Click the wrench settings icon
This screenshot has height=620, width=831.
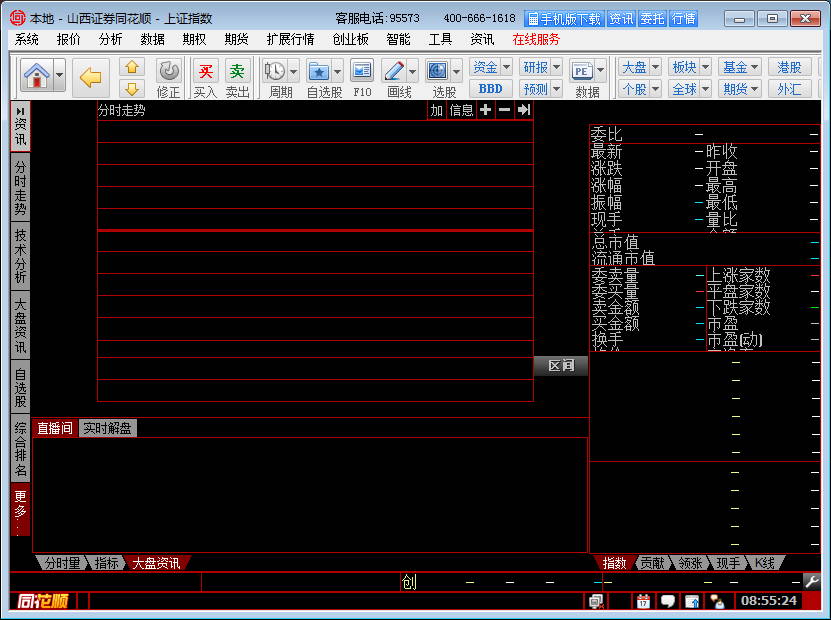click(x=811, y=581)
